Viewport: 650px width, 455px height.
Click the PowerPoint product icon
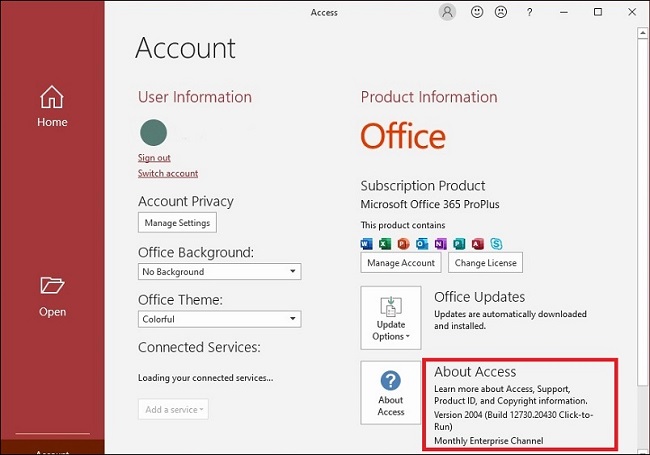403,244
